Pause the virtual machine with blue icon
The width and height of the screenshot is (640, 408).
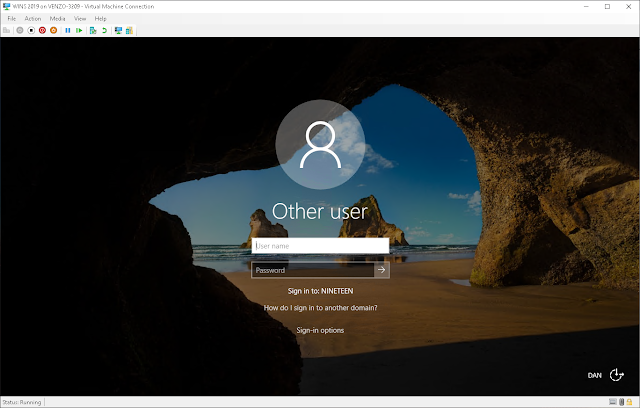tap(68, 31)
